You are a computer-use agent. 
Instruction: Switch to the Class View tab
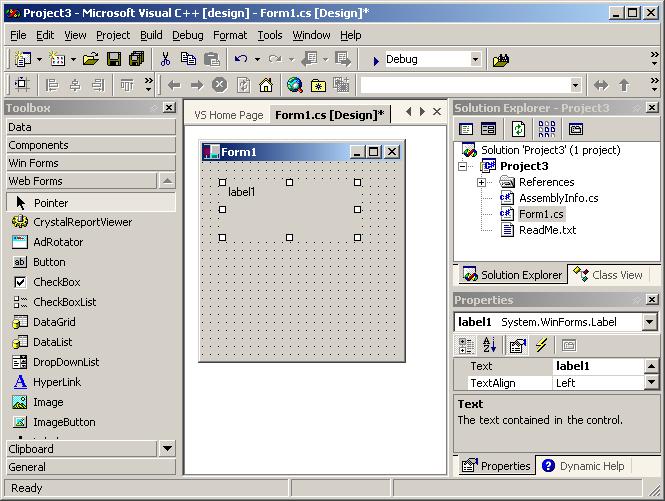608,275
